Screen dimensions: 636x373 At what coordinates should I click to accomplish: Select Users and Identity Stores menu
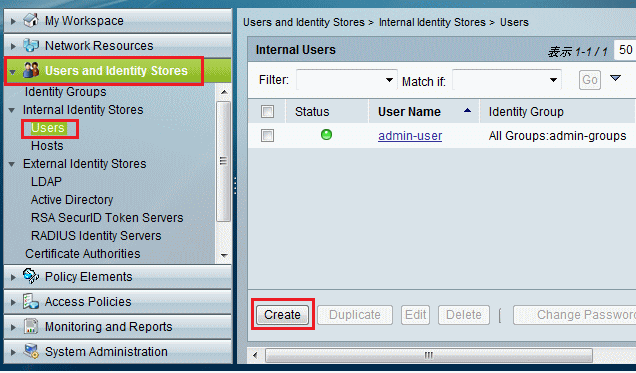118,71
